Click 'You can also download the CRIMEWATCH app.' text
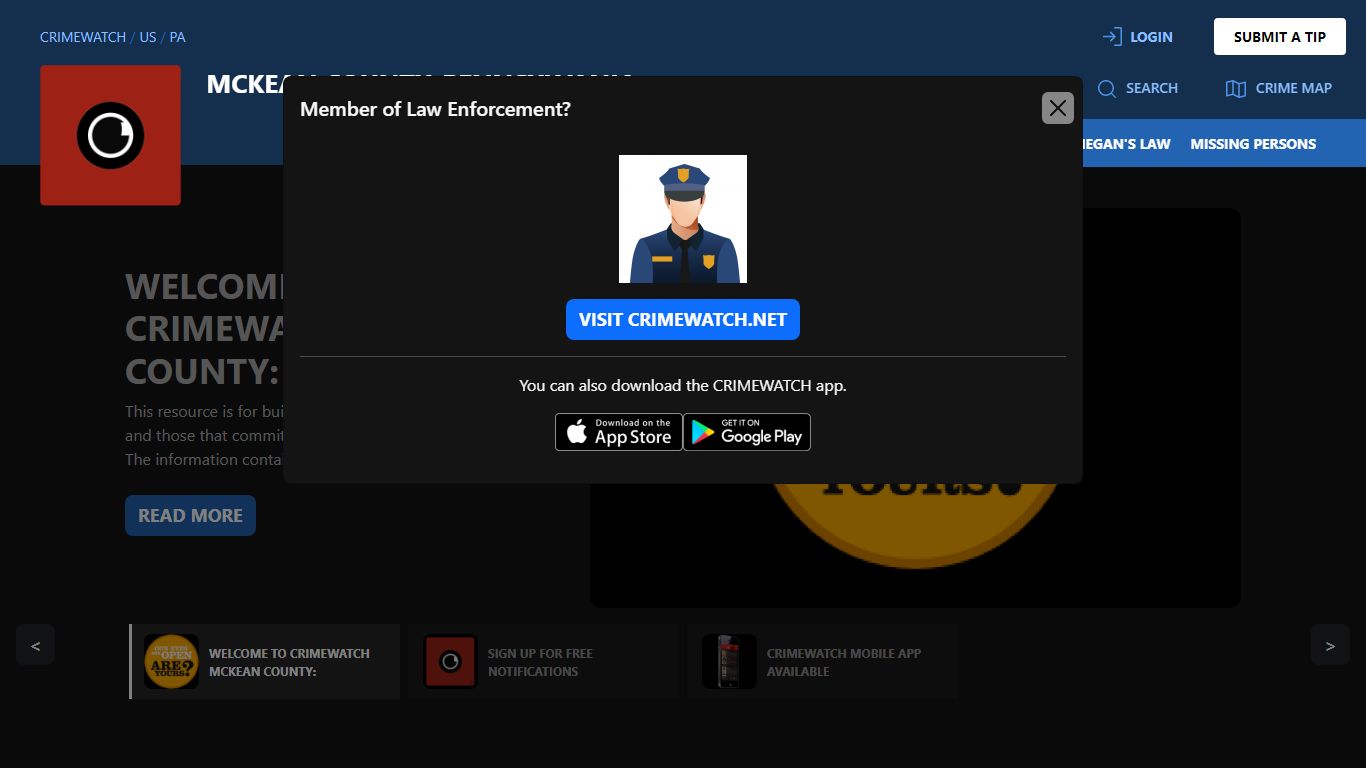The width and height of the screenshot is (1366, 768). click(x=683, y=385)
